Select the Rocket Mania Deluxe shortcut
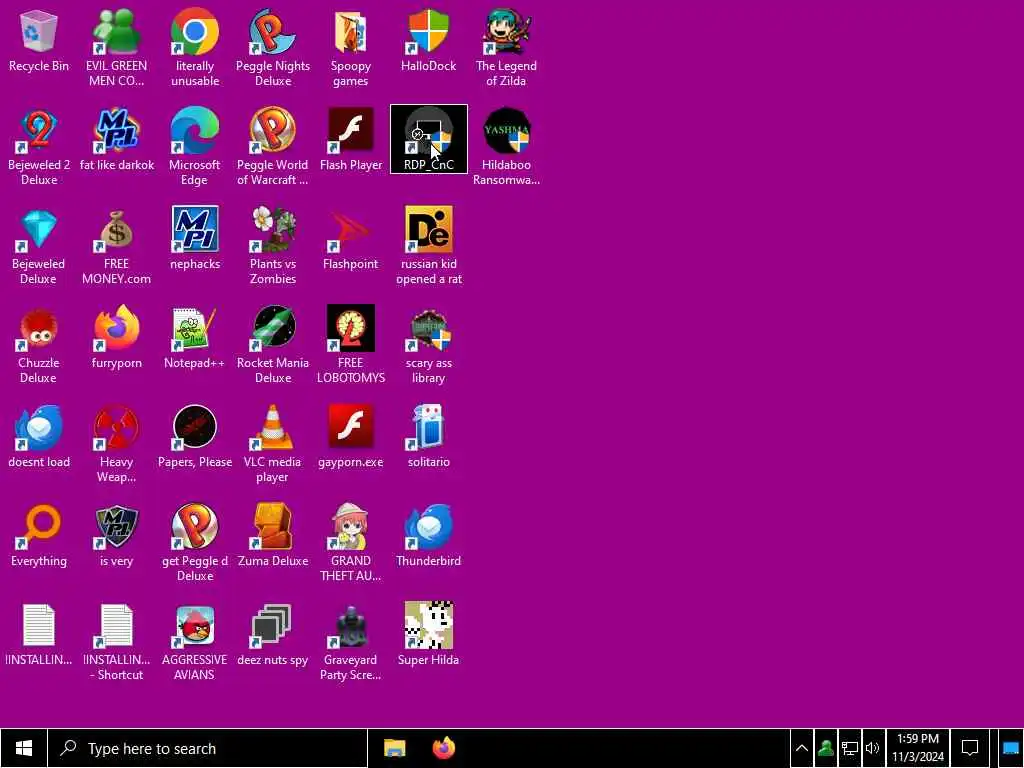This screenshot has height=768, width=1024. 273,345
